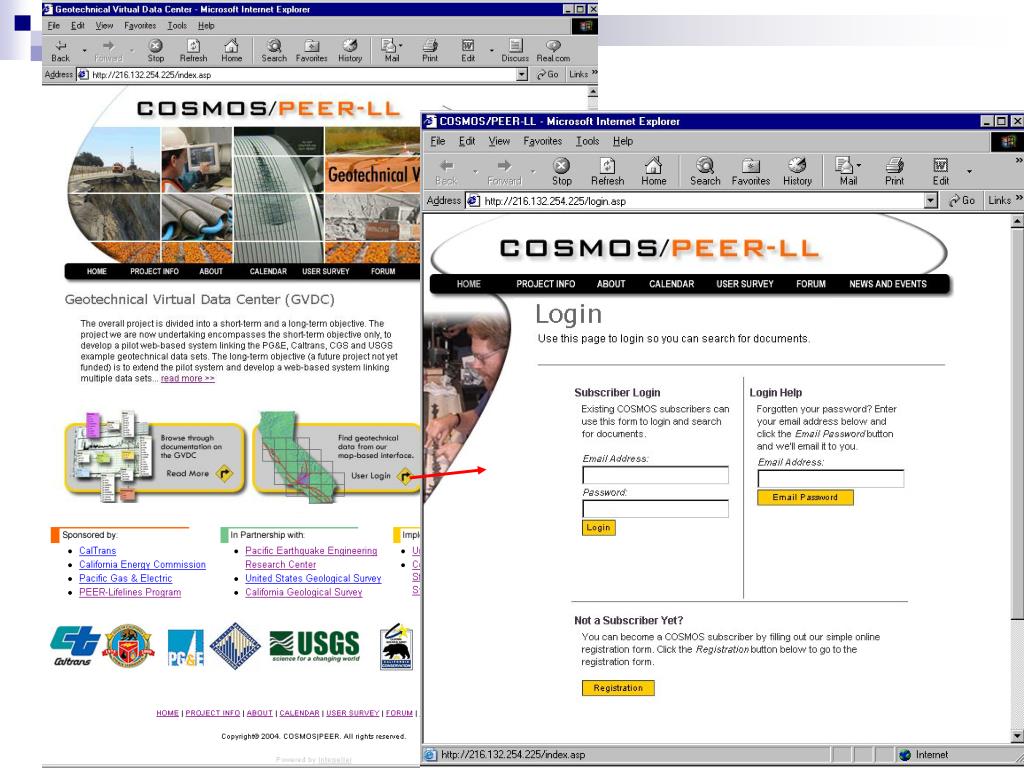Click Go in Geotechnical Data Center address bar
Viewport: 1024px width, 768px height.
pos(548,74)
